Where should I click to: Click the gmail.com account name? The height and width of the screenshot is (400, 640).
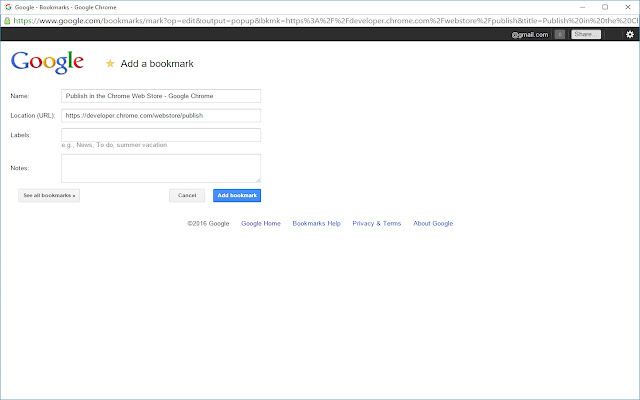pyautogui.click(x=530, y=35)
